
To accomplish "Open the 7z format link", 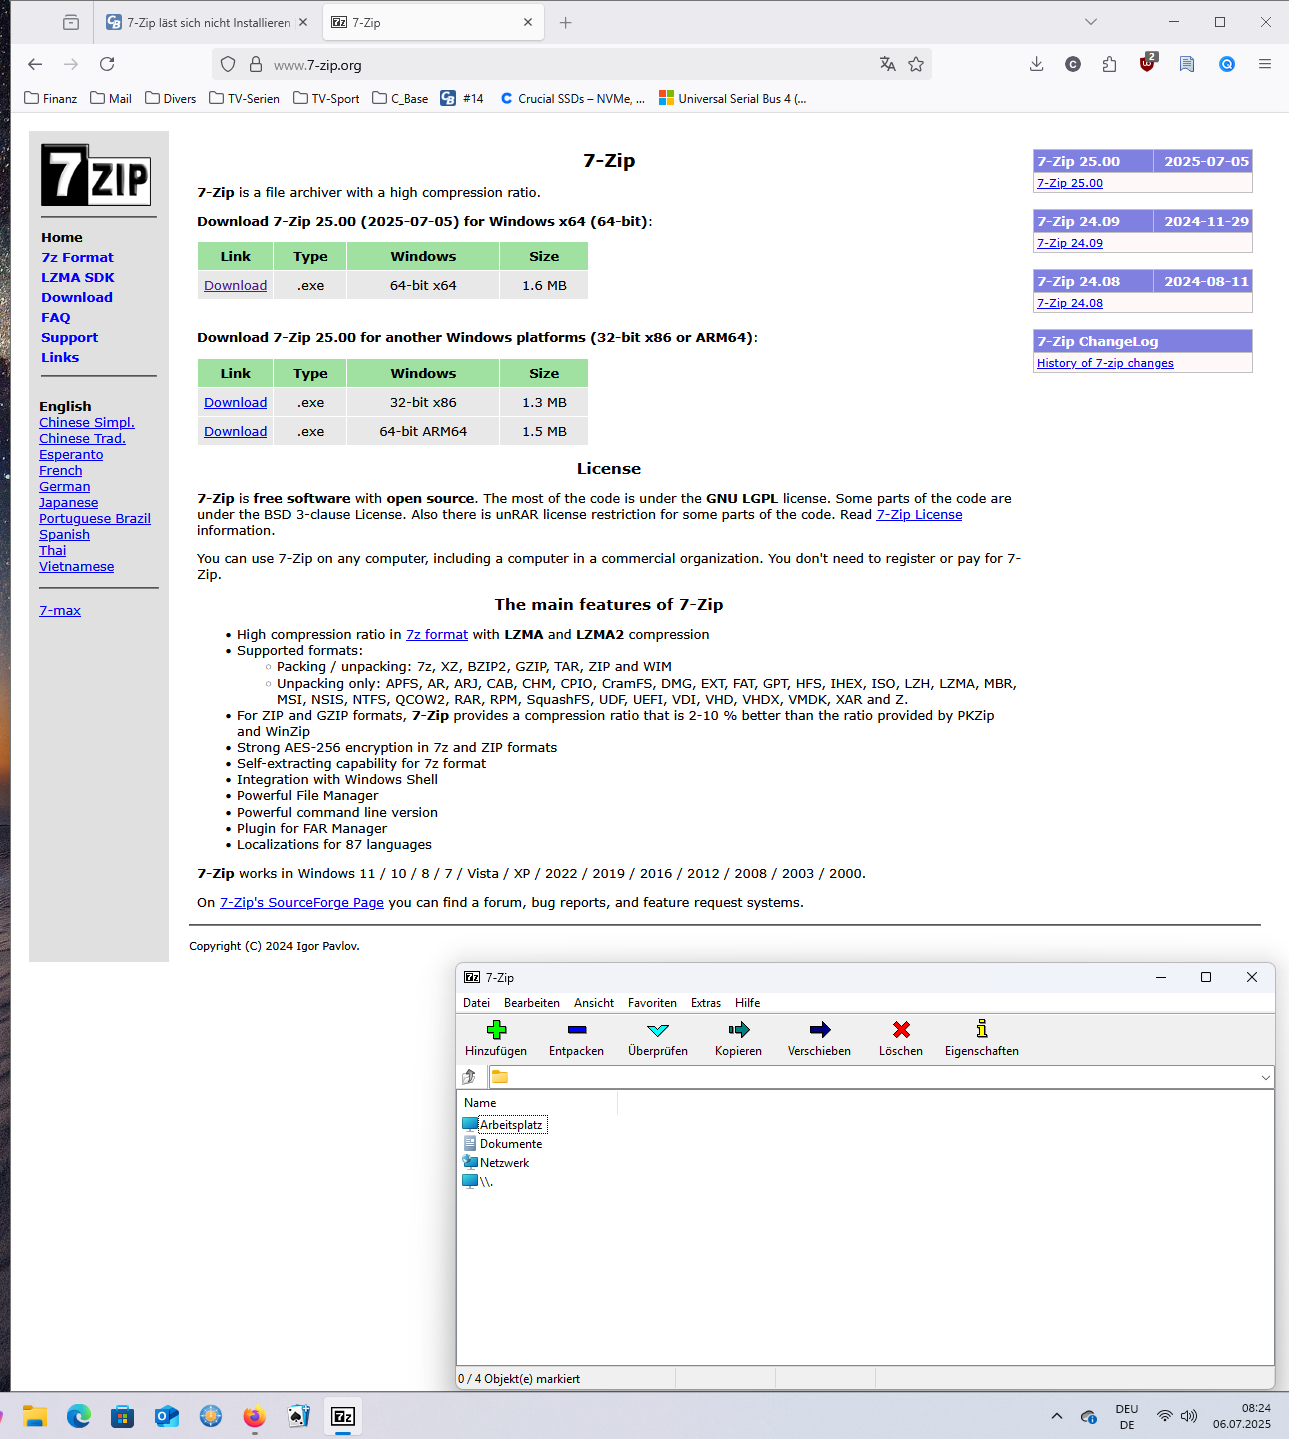I will (437, 634).
